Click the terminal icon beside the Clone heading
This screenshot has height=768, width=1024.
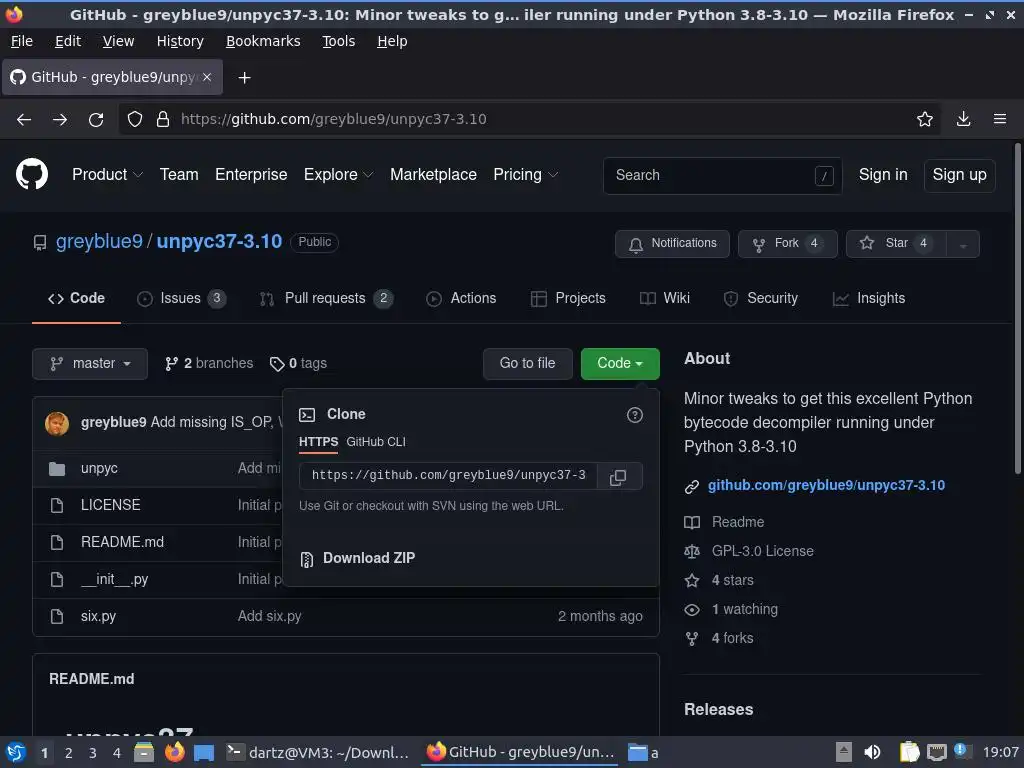coord(307,415)
